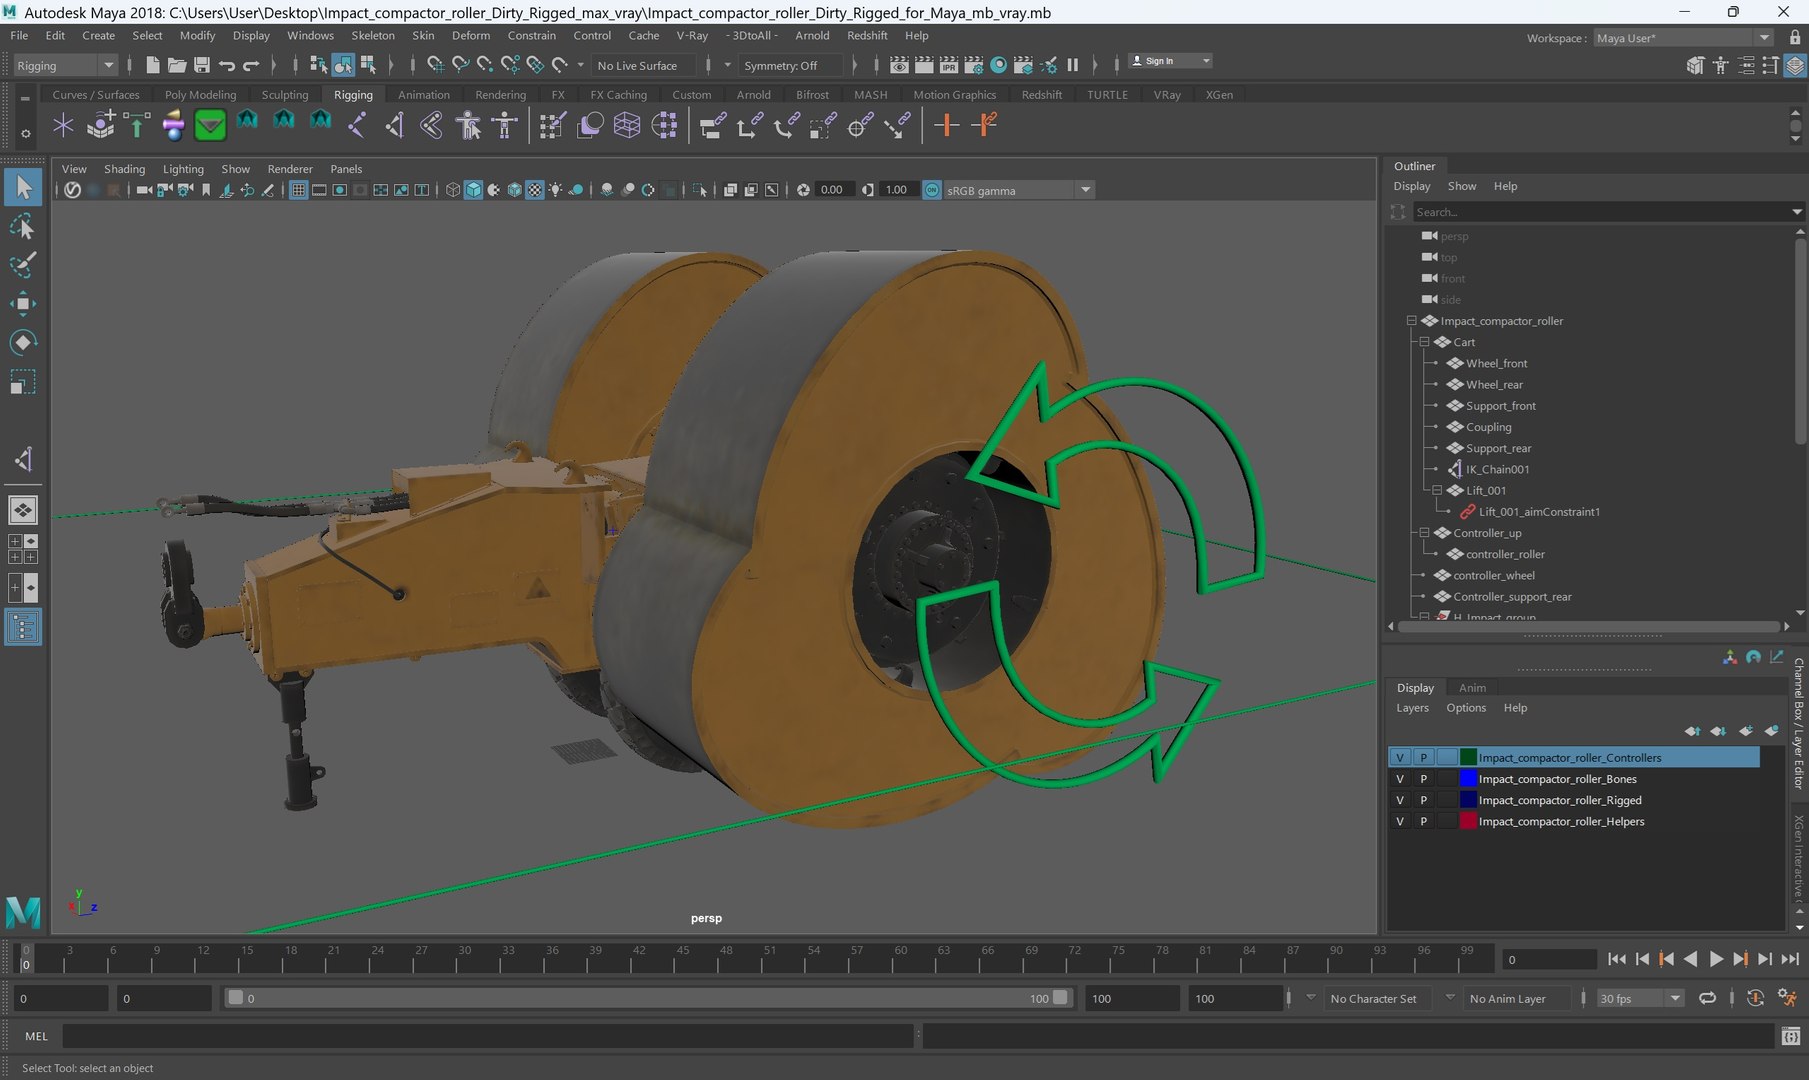The height and width of the screenshot is (1080, 1809).
Task: Click the Play forwards button
Action: [1716, 959]
